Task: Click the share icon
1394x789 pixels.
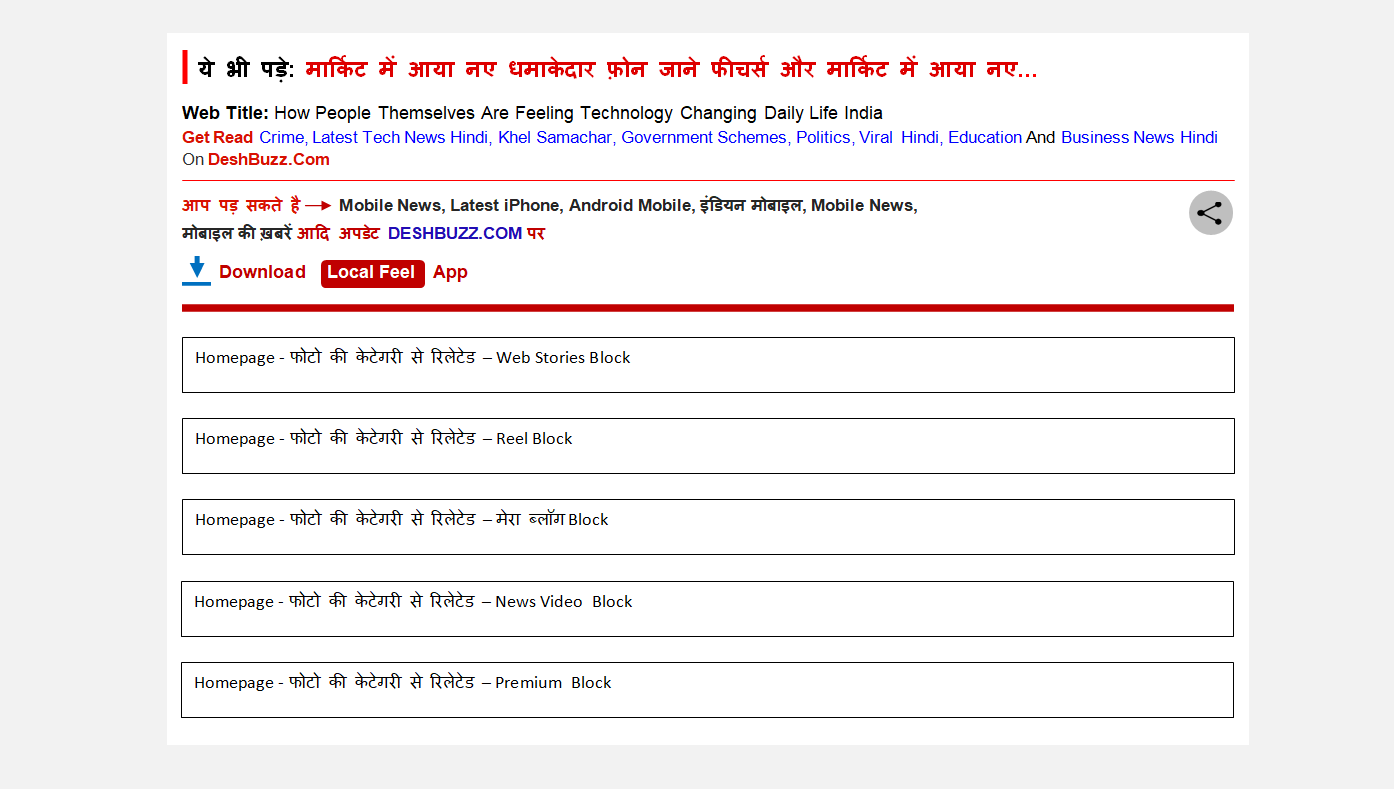Action: (1210, 213)
